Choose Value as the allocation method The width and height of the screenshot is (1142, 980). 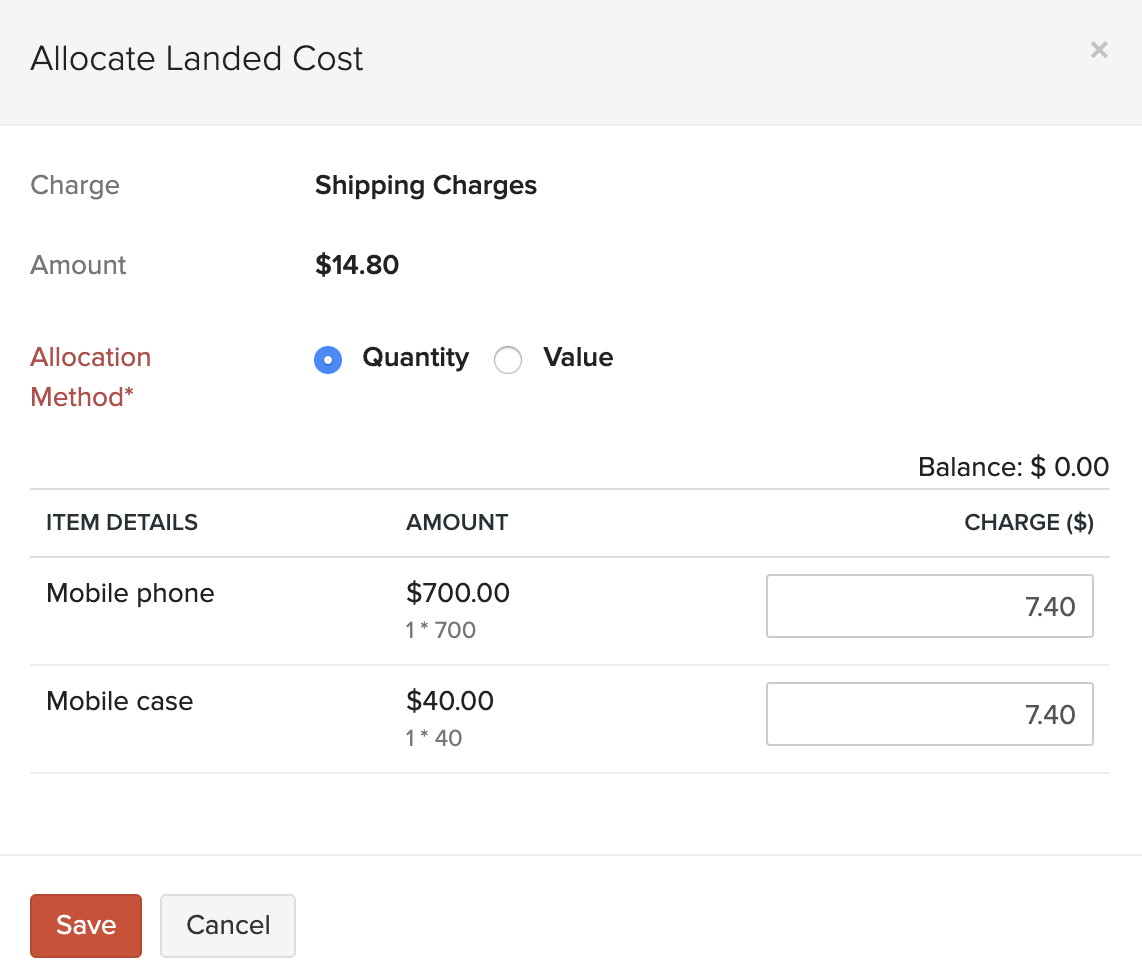[x=508, y=360]
